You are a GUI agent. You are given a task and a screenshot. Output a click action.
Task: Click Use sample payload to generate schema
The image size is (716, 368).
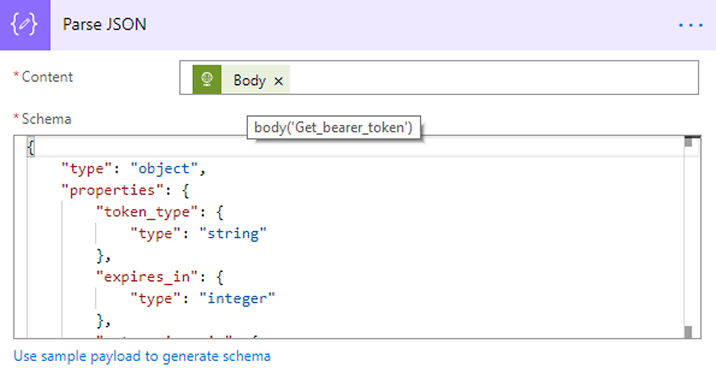(142, 356)
